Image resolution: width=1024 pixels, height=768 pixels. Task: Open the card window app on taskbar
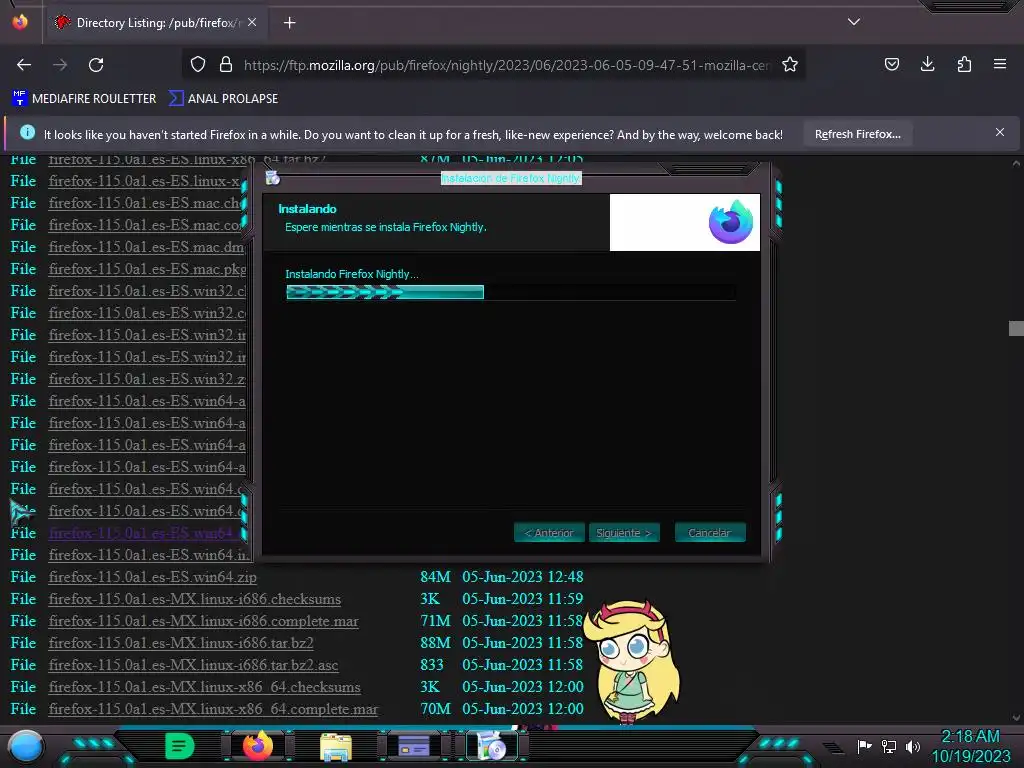point(414,746)
